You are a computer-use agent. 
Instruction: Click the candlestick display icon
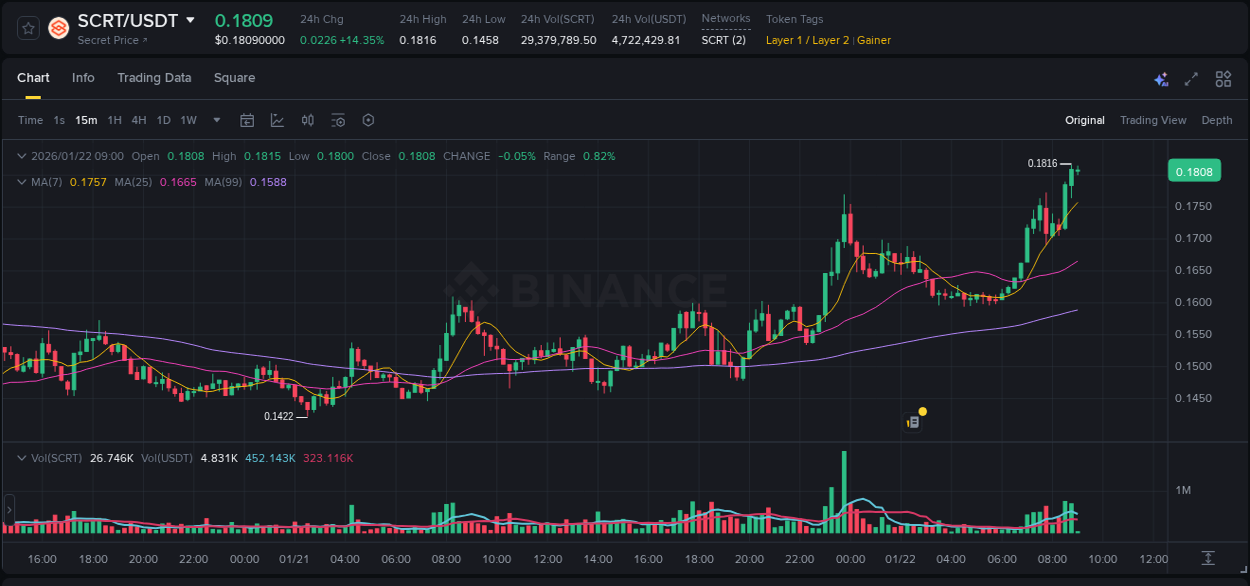click(x=307, y=120)
